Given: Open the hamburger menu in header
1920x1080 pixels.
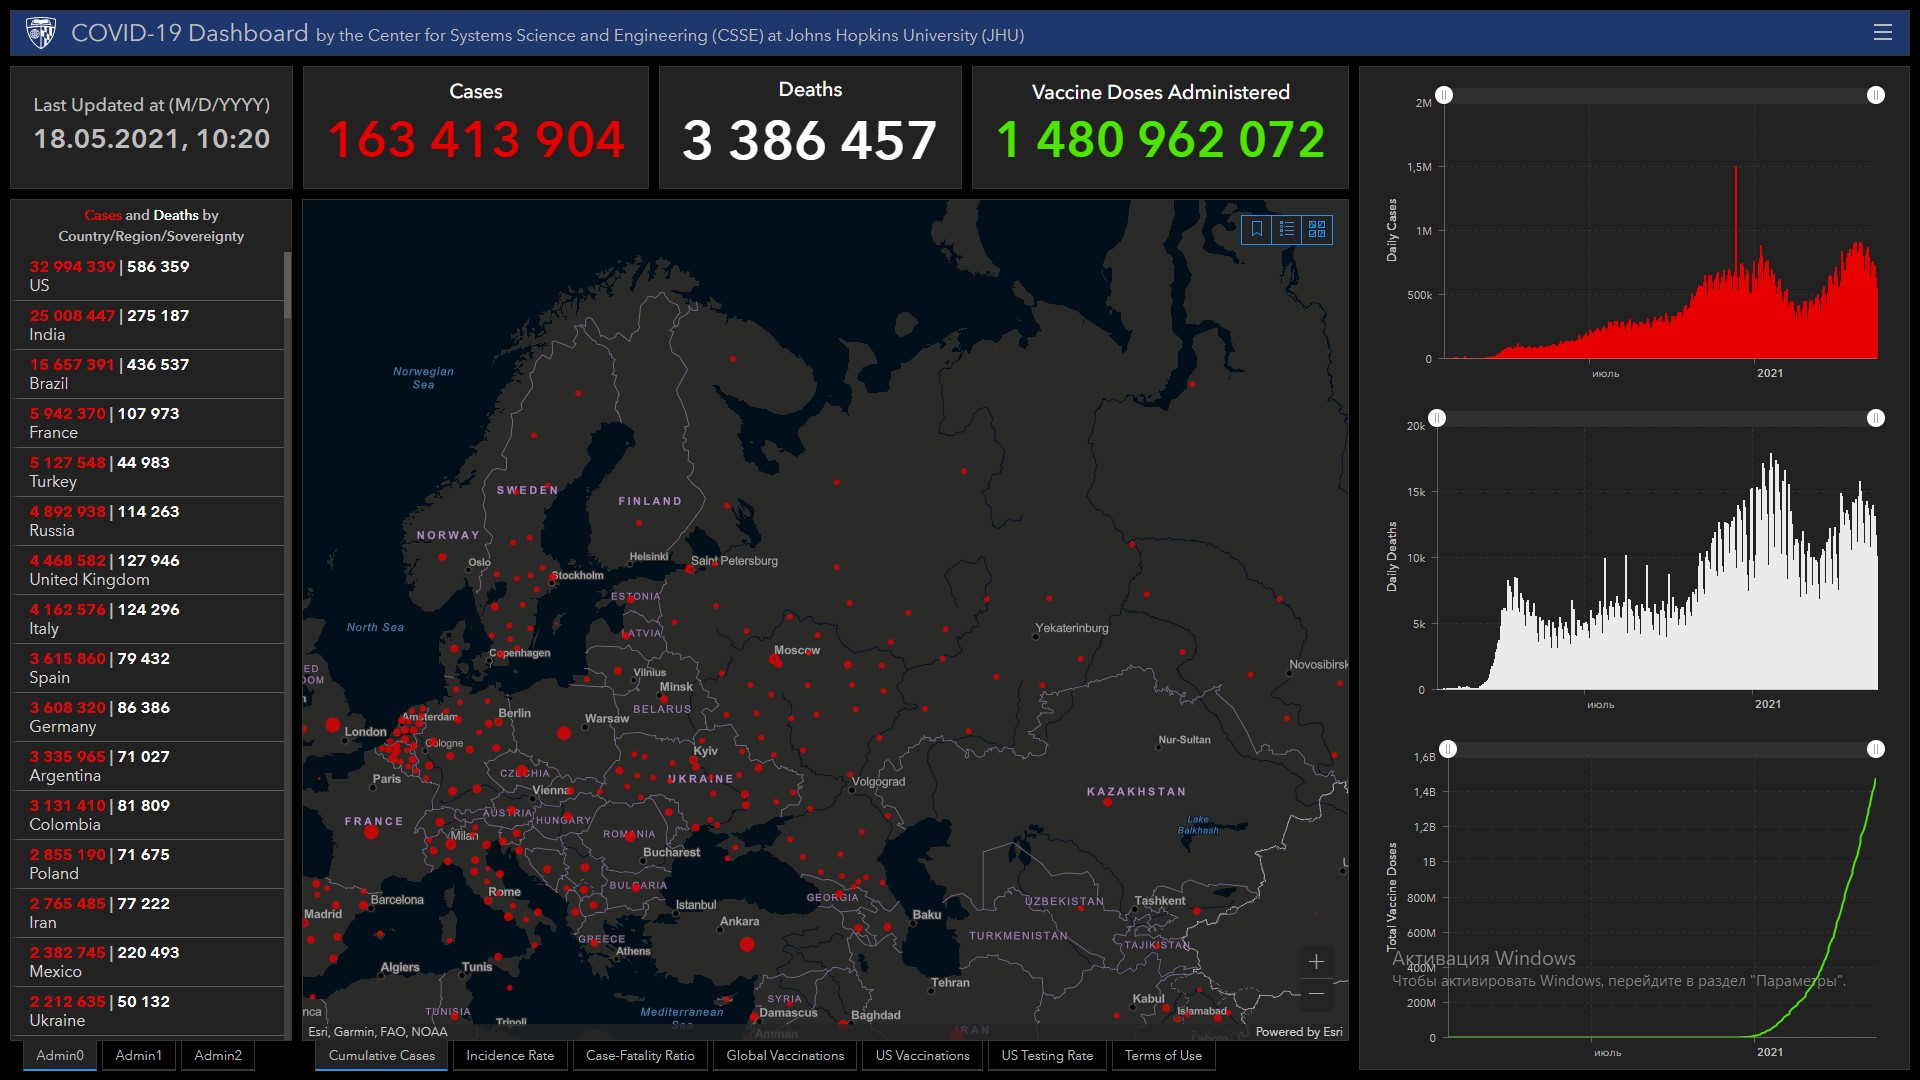Looking at the screenshot, I should pos(1882,32).
